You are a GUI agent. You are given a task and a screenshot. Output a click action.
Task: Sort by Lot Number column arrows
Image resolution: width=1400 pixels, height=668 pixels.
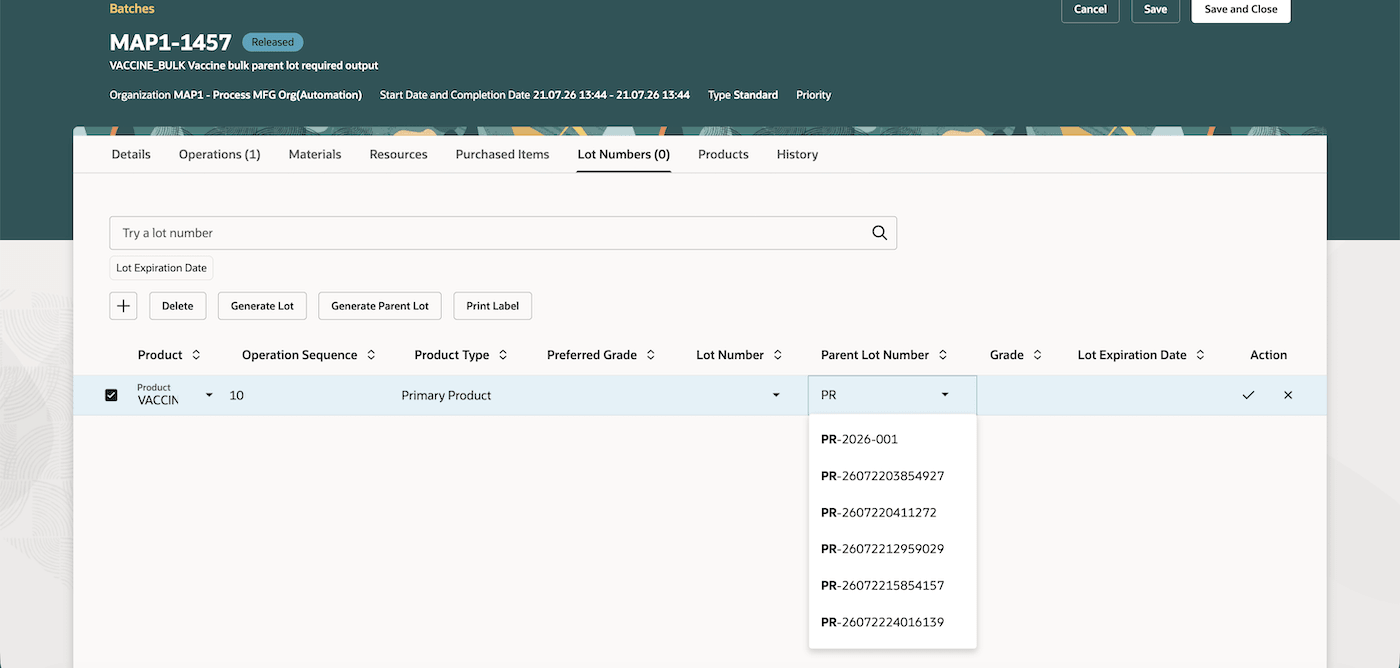778,355
